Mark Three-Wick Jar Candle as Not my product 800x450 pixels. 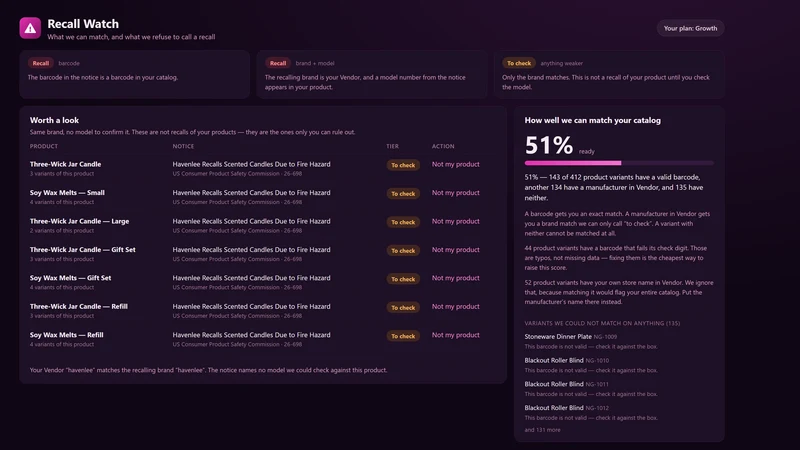point(456,164)
